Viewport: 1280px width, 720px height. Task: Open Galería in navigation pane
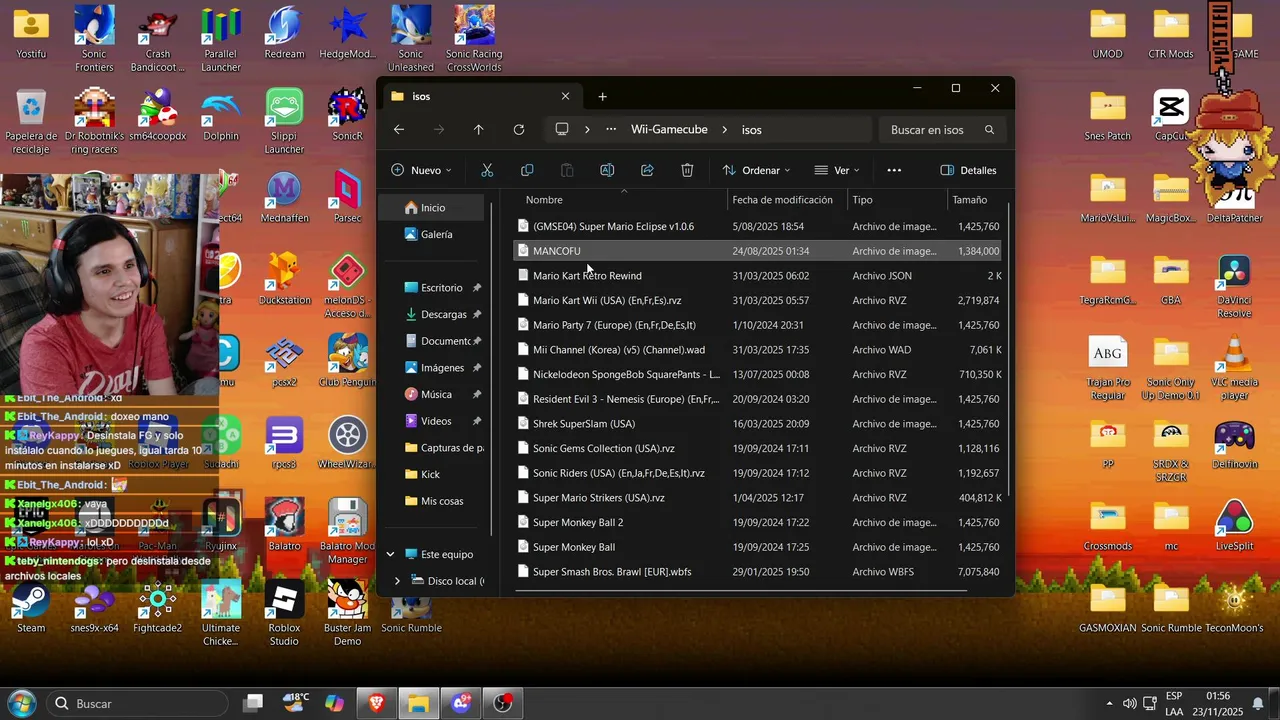[x=432, y=234]
